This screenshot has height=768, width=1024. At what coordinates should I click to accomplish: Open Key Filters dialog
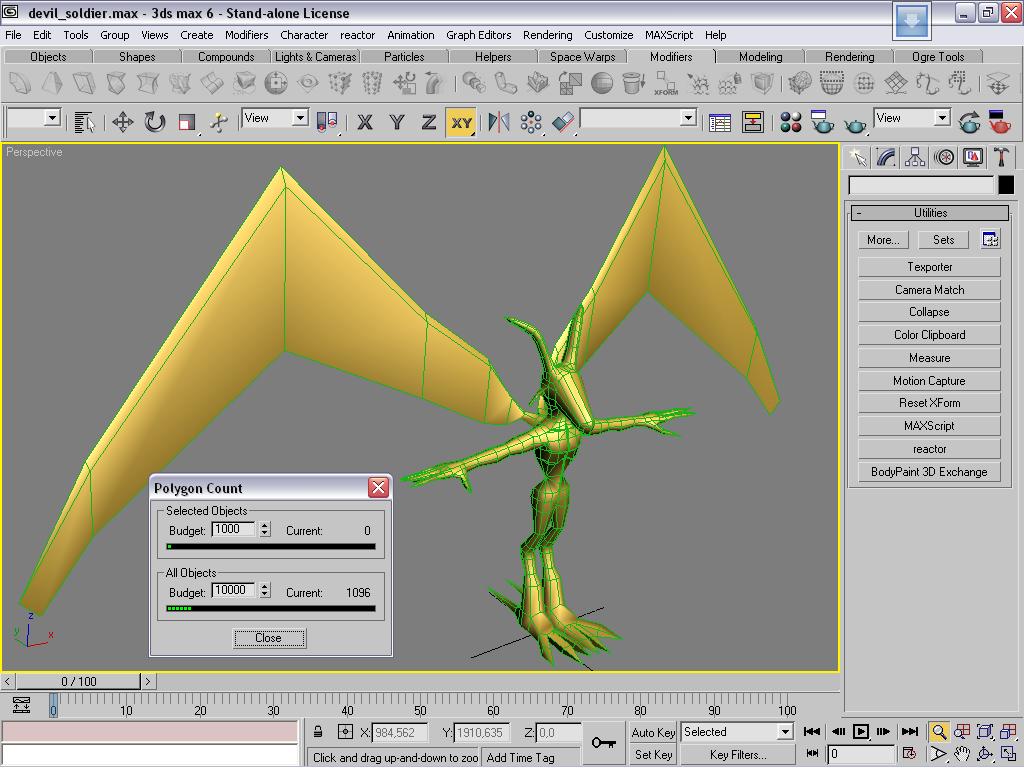tap(738, 754)
